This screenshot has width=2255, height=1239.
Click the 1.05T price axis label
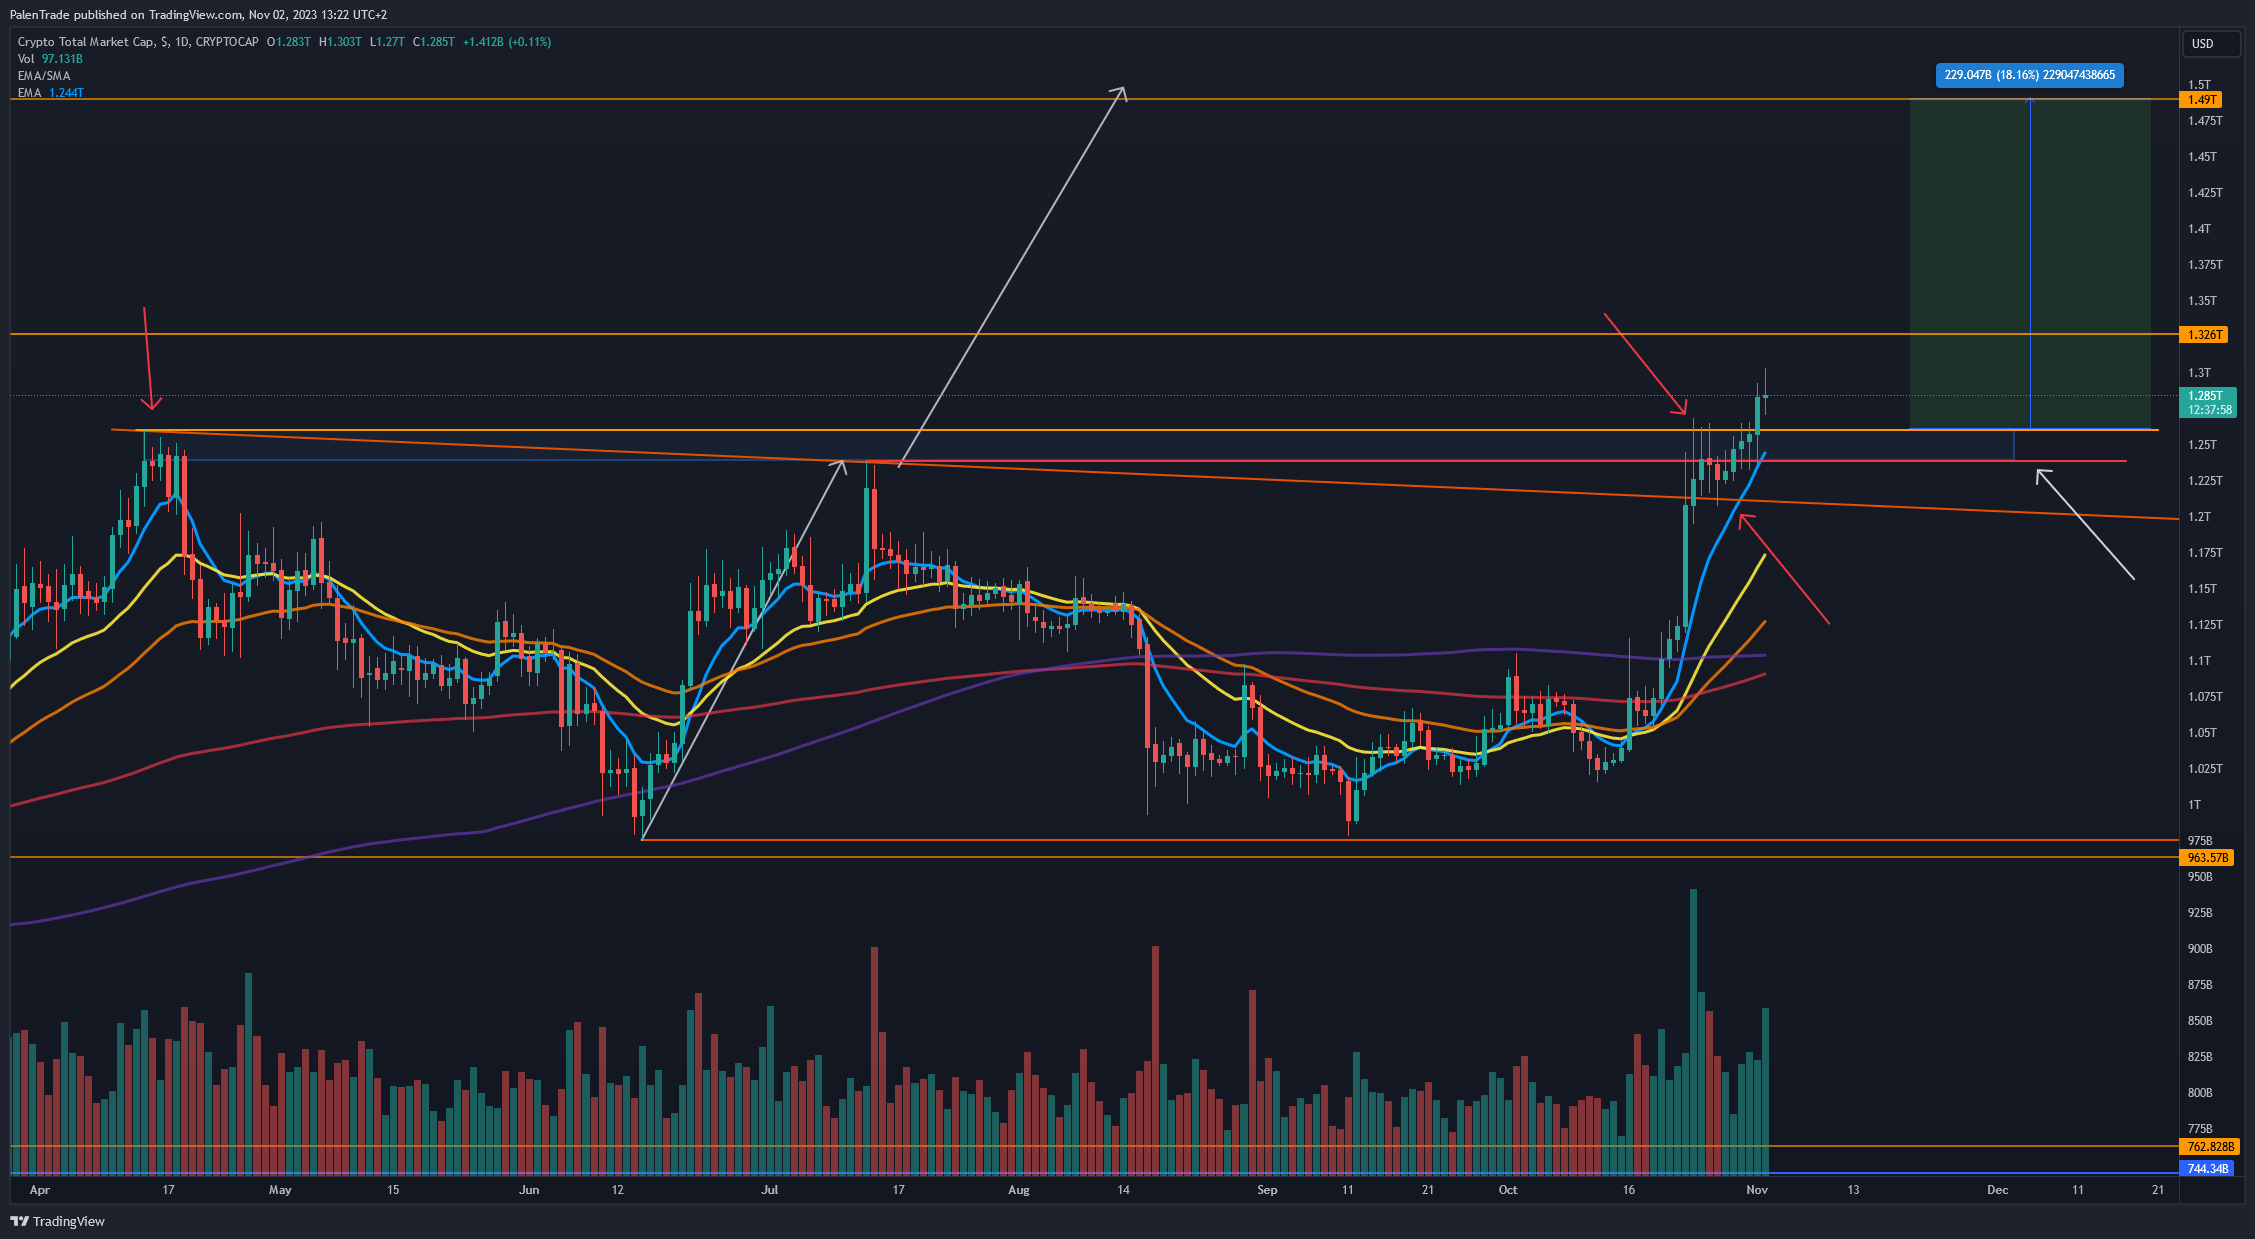(x=2202, y=733)
